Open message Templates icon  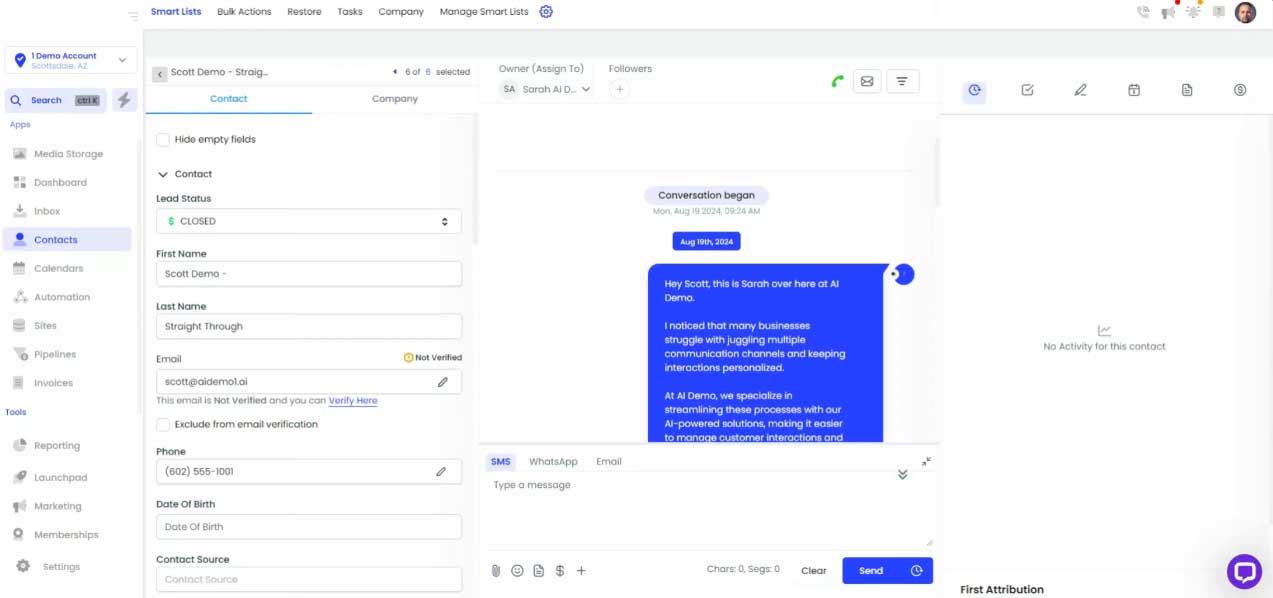point(538,570)
